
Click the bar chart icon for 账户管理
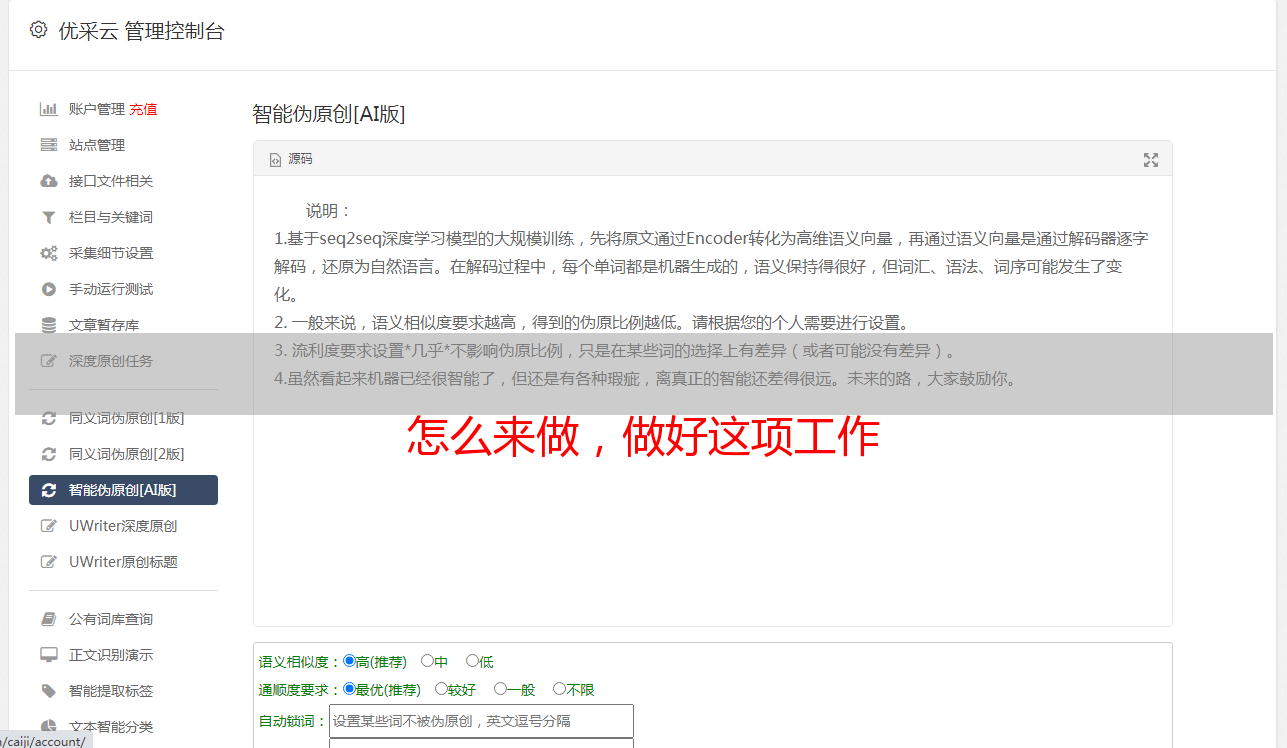pyautogui.click(x=48, y=109)
